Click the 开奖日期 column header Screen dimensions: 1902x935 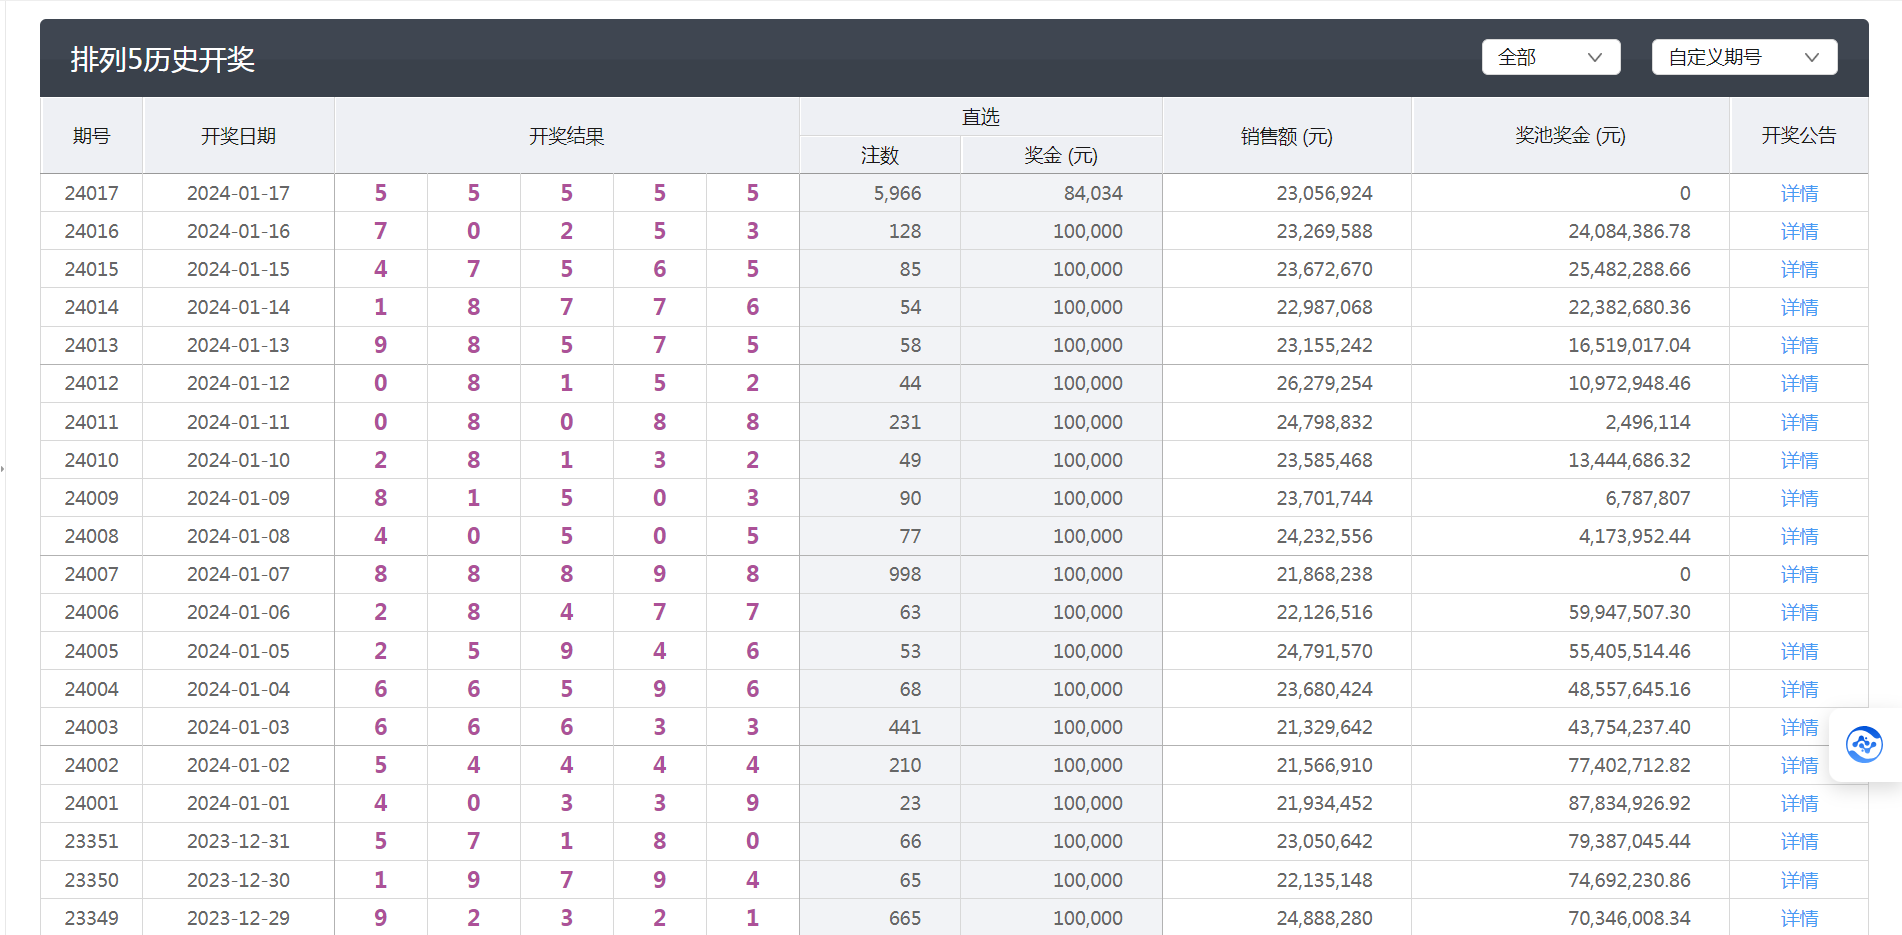pos(239,135)
